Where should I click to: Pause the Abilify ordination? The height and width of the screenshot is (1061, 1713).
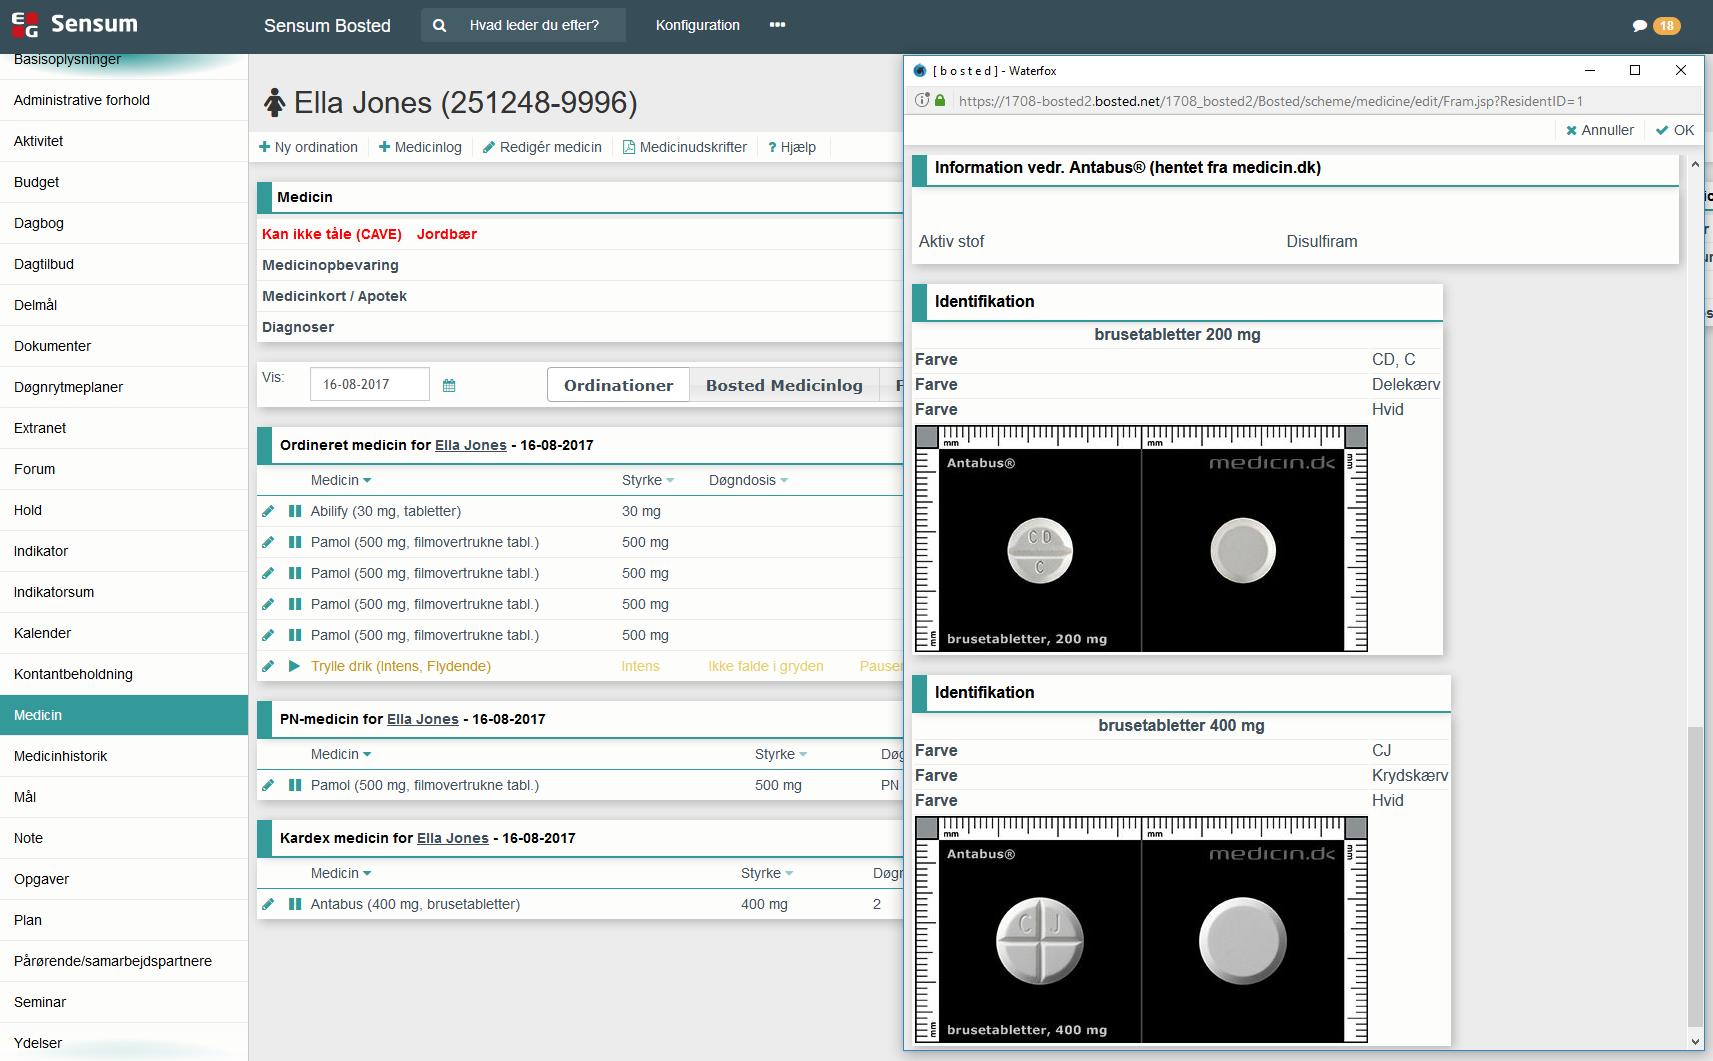pos(295,511)
